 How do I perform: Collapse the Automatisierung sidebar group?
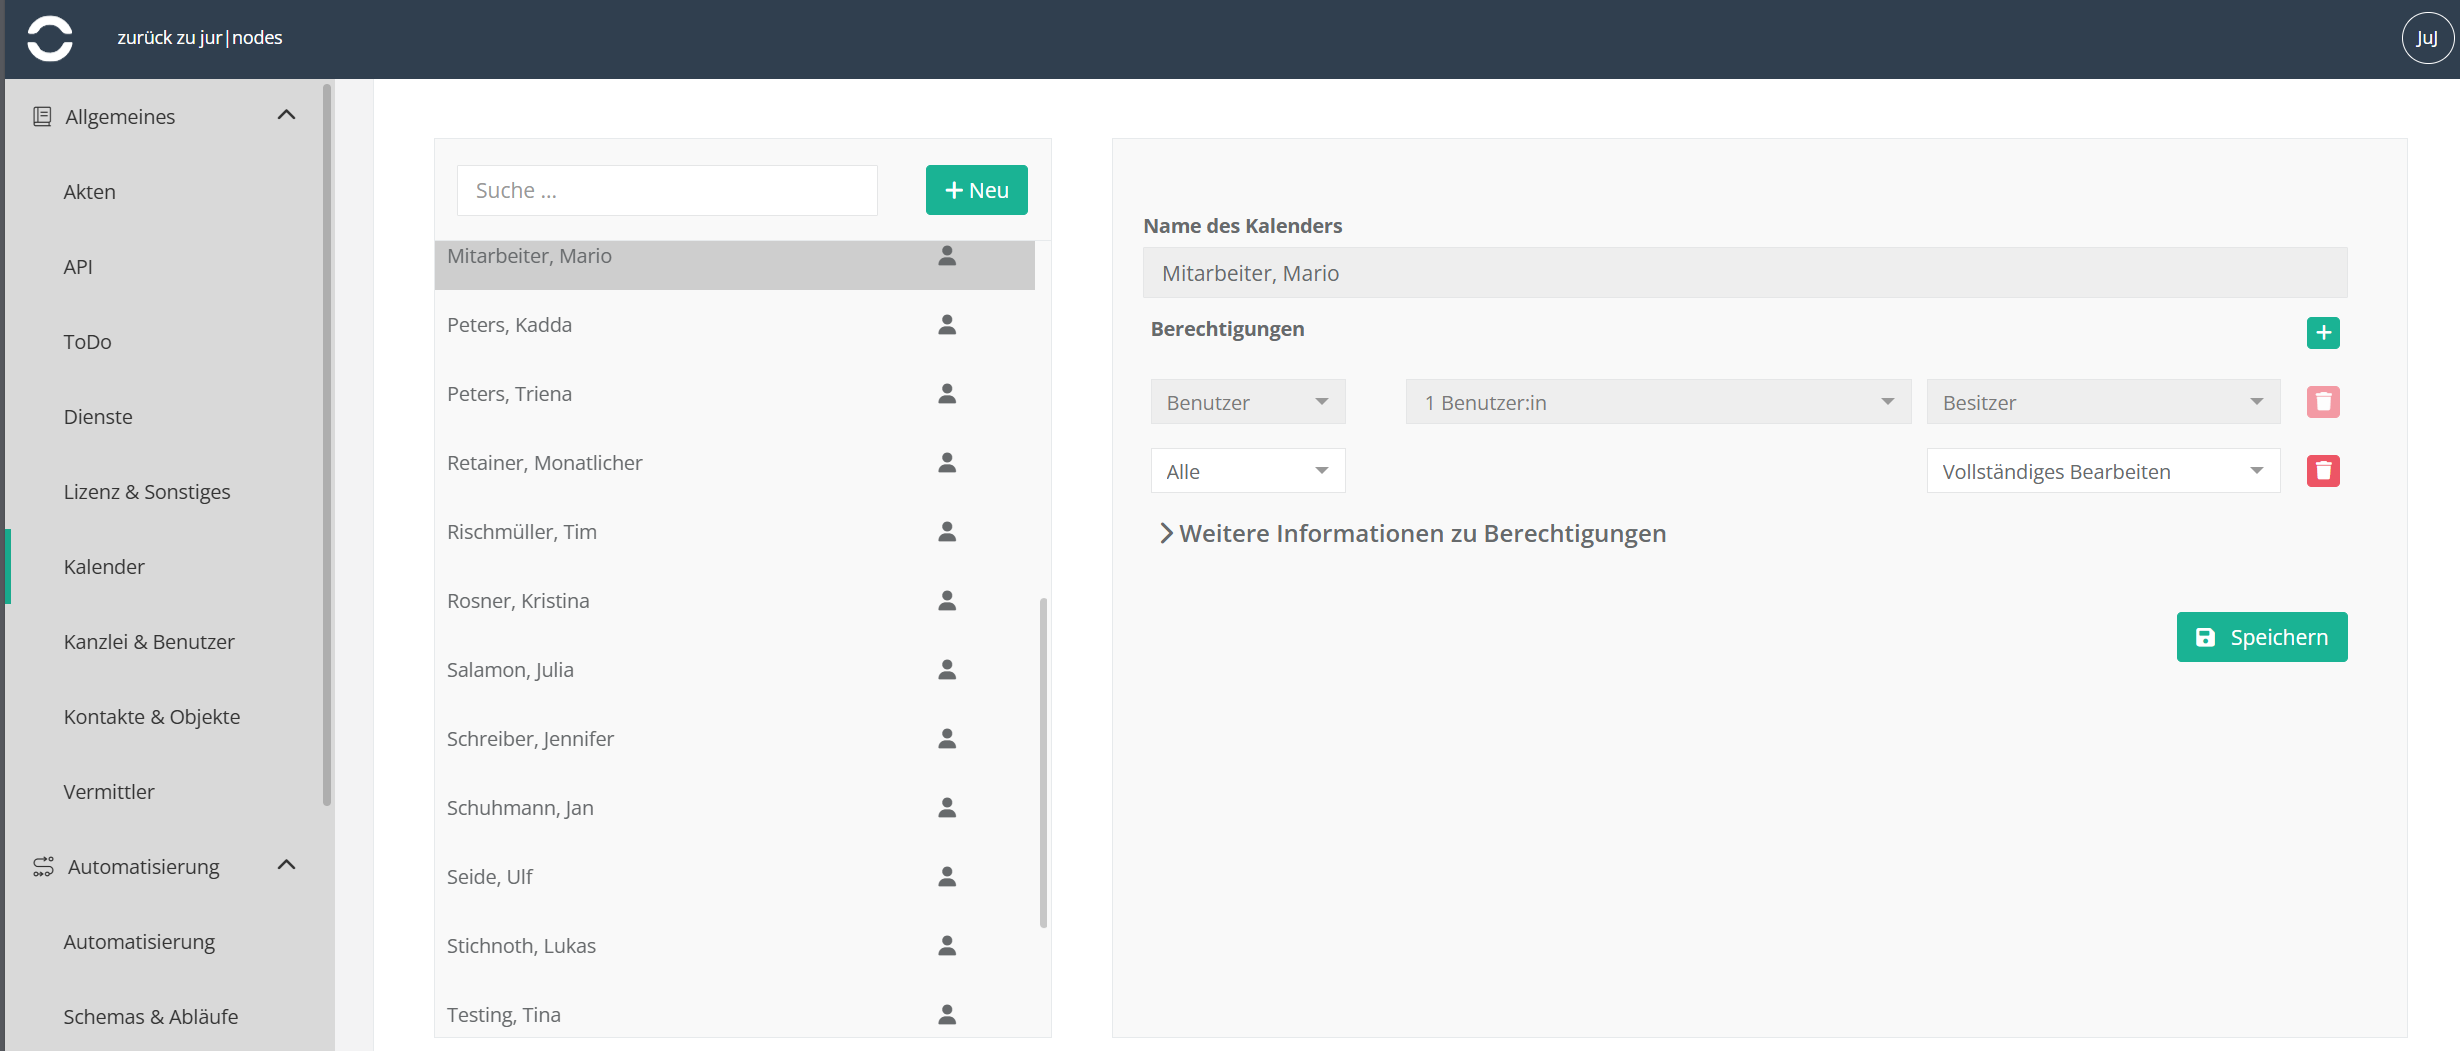286,866
